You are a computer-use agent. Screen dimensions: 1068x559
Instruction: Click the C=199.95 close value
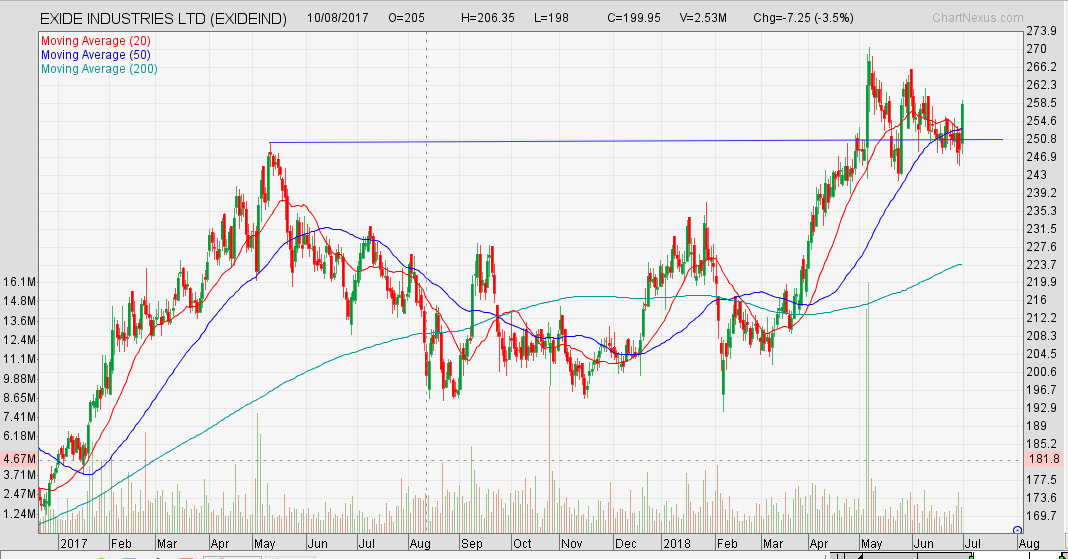(633, 18)
